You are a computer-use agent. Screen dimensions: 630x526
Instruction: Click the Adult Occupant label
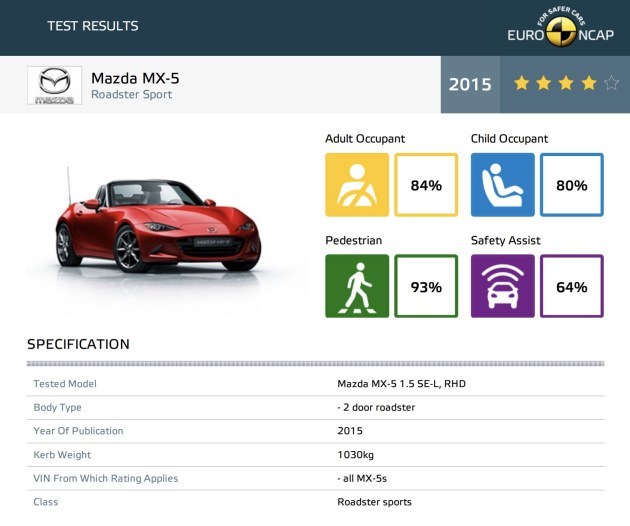click(365, 139)
